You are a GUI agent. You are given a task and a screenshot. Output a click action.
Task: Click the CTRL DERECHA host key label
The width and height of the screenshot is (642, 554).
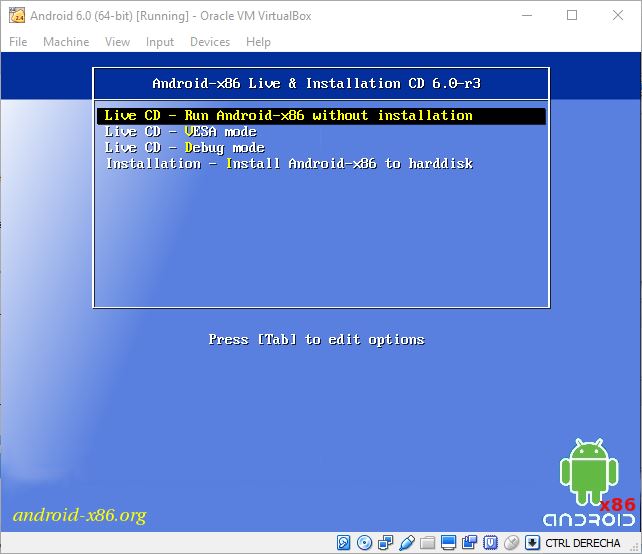[x=582, y=543]
